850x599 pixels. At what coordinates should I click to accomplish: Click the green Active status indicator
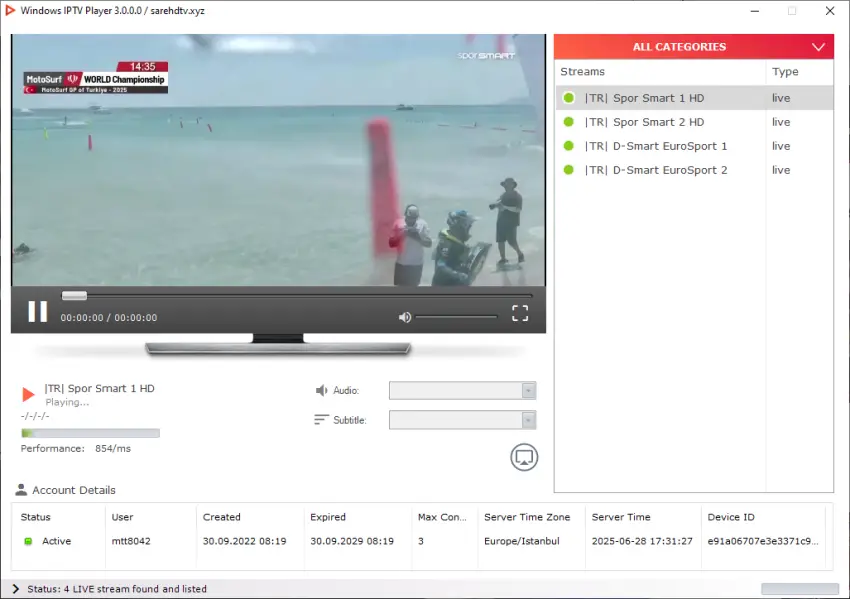(28, 541)
